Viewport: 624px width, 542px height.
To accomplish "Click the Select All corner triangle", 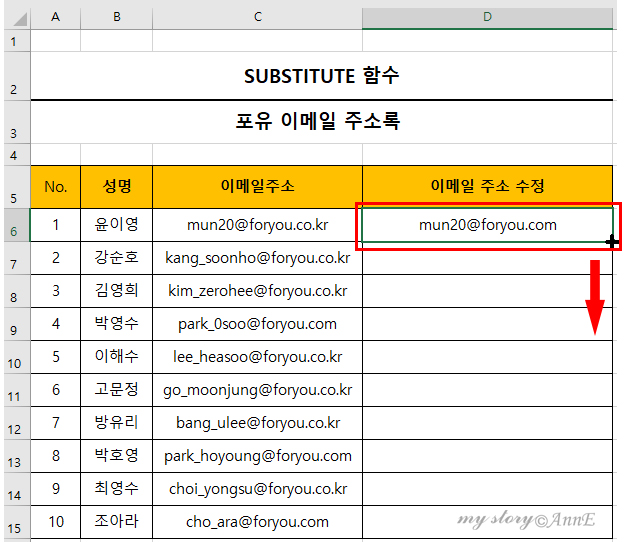I will point(19,18).
